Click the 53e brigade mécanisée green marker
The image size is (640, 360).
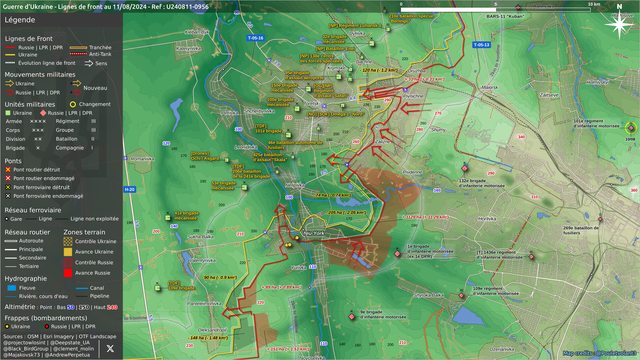tap(244, 187)
